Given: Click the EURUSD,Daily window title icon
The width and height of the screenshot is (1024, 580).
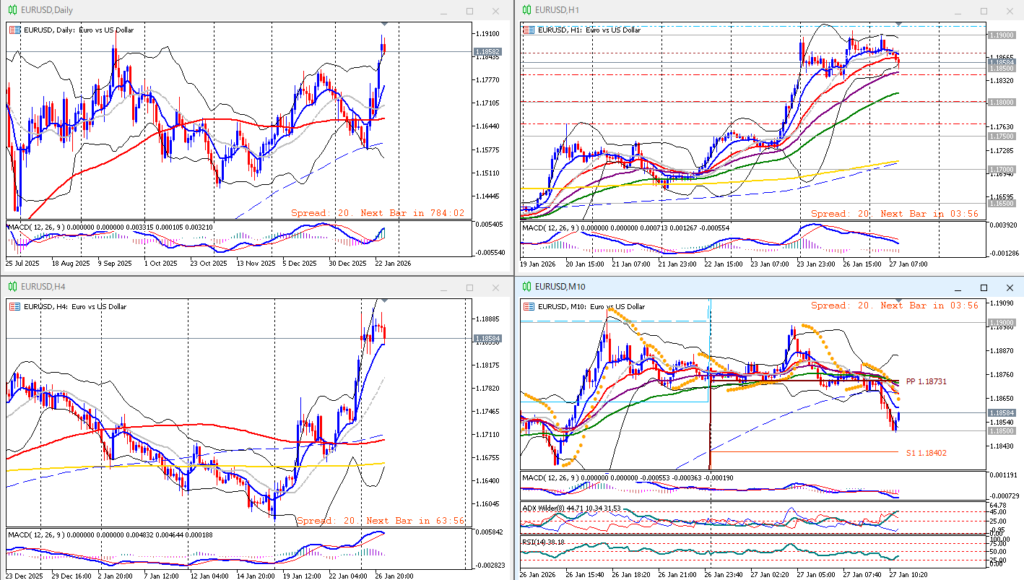Looking at the screenshot, I should pos(12,9).
